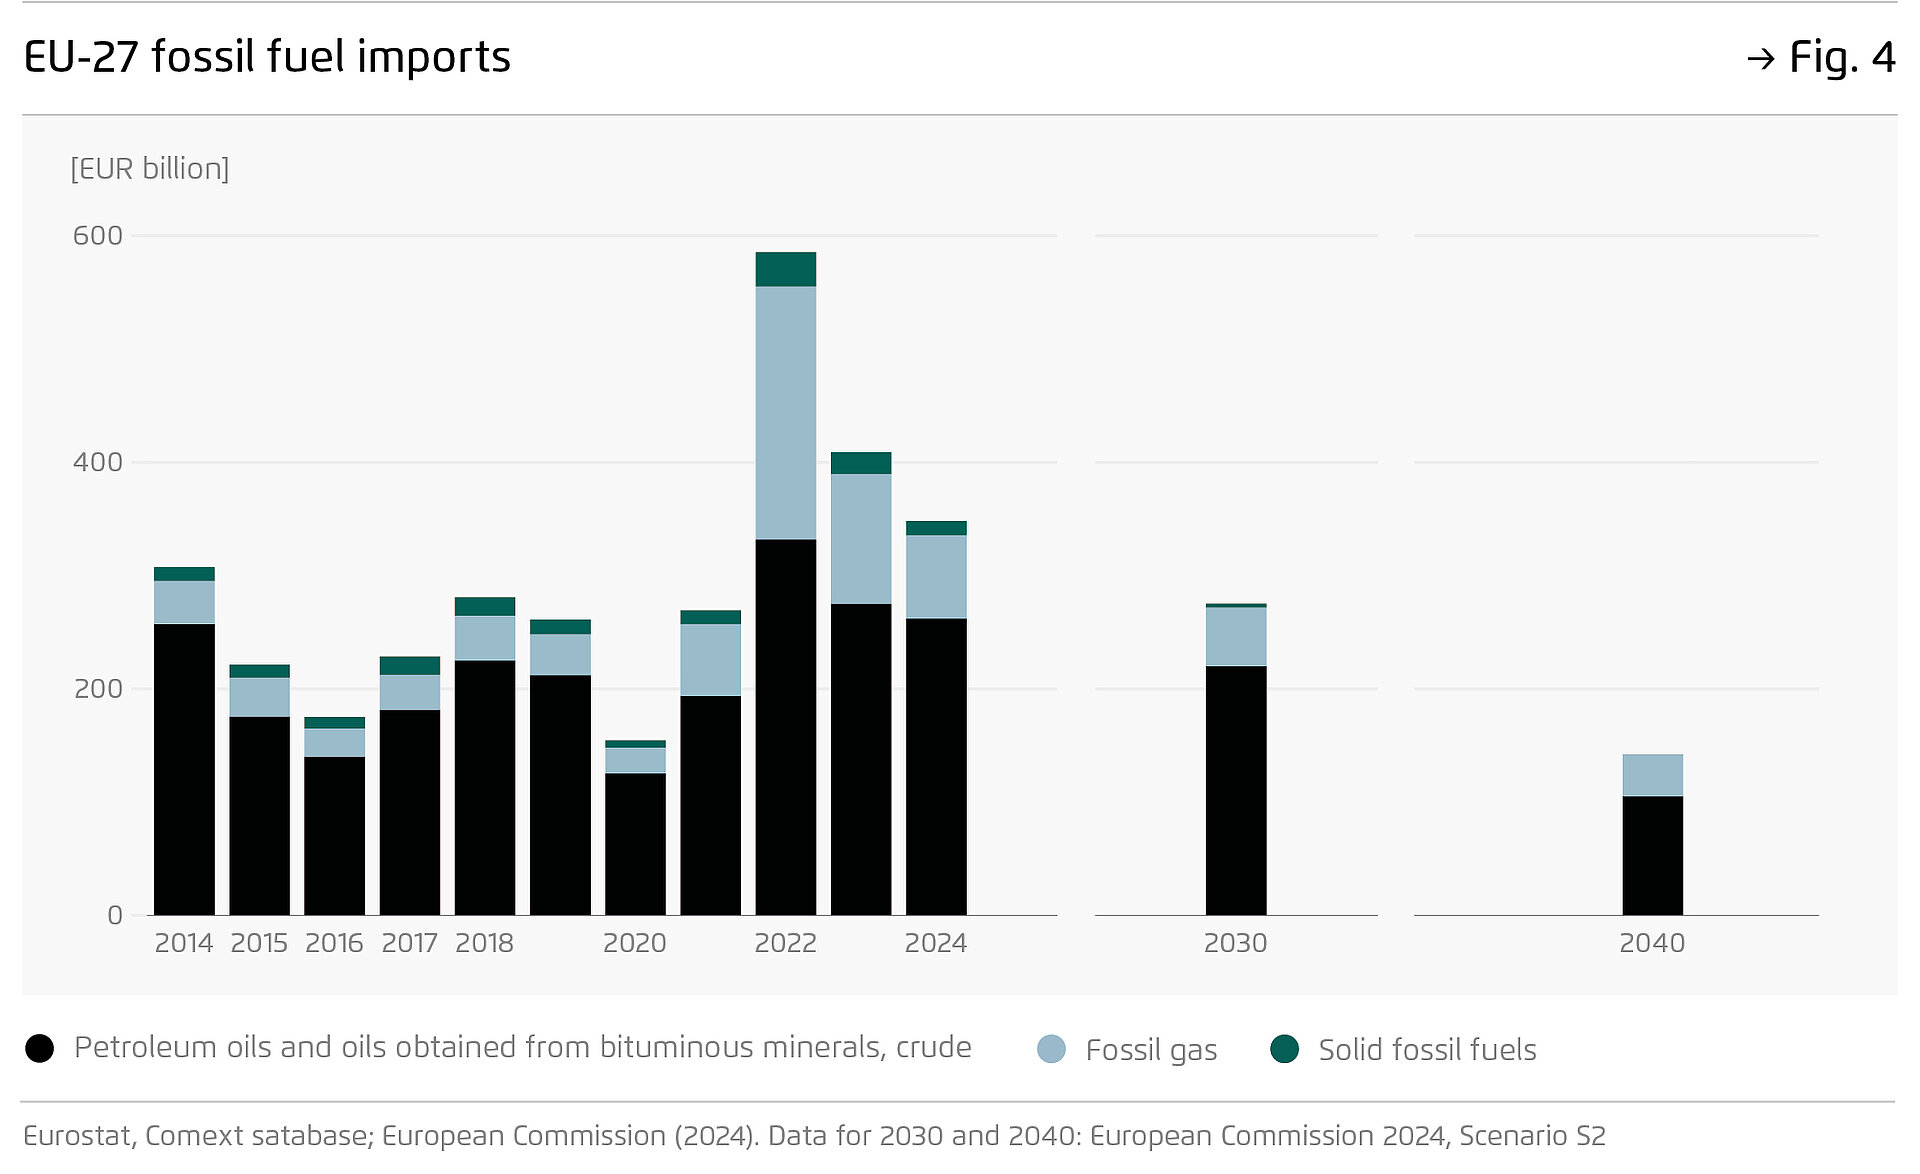Image resolution: width=1920 pixels, height=1174 pixels.
Task: Click the 2040 fossil gas bar segment
Action: pyautogui.click(x=1652, y=775)
